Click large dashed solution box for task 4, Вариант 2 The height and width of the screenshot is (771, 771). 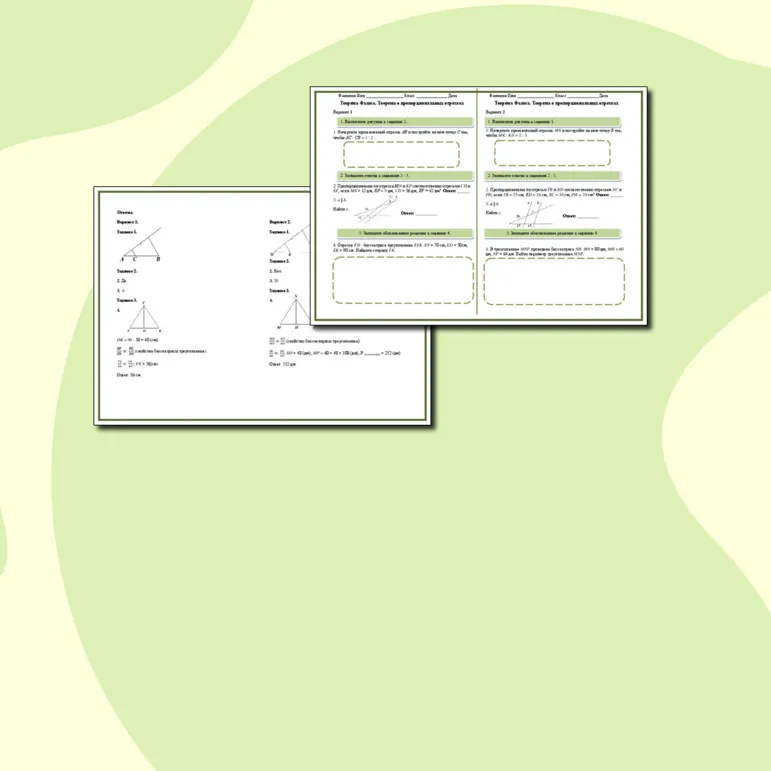coord(554,281)
